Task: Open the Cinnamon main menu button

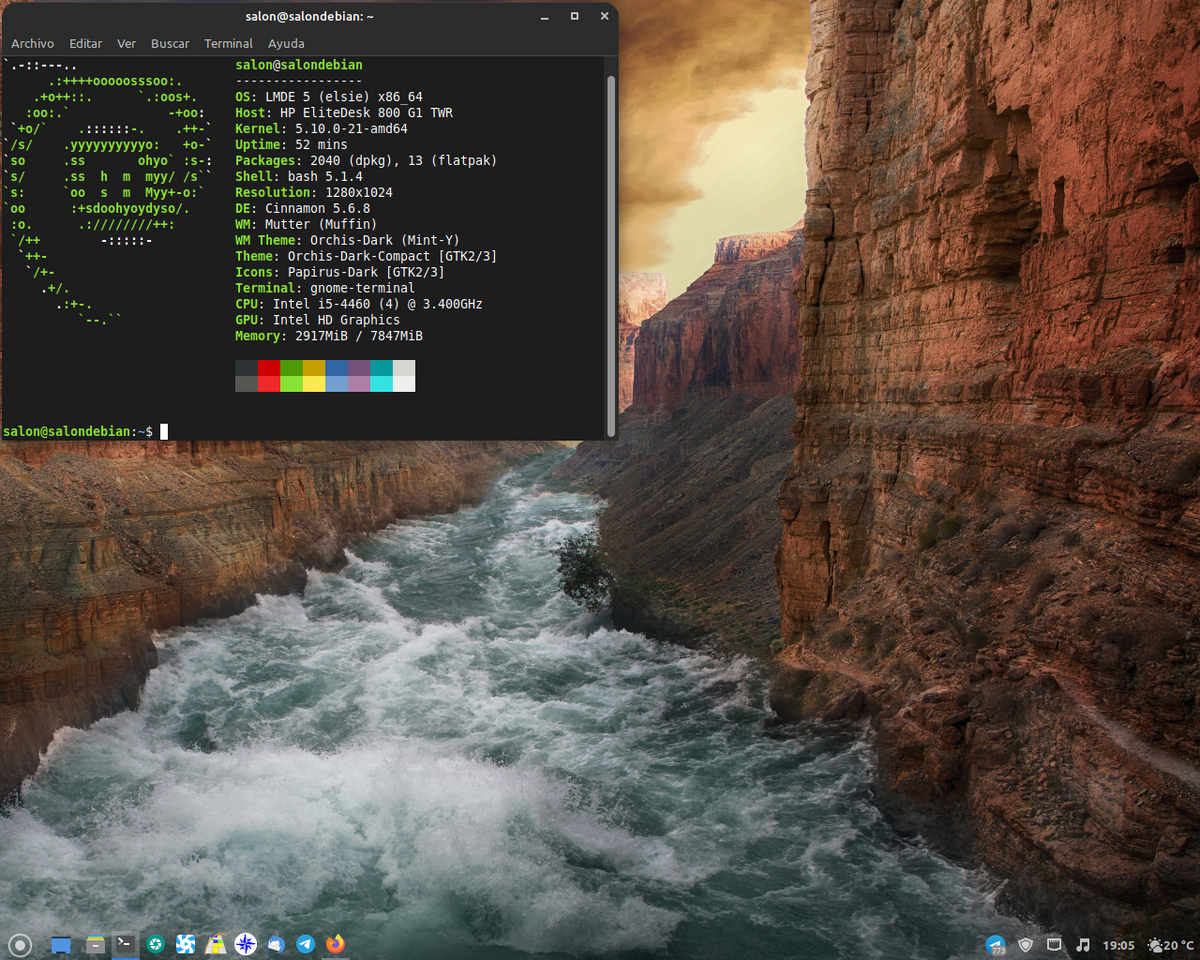Action: click(20, 944)
